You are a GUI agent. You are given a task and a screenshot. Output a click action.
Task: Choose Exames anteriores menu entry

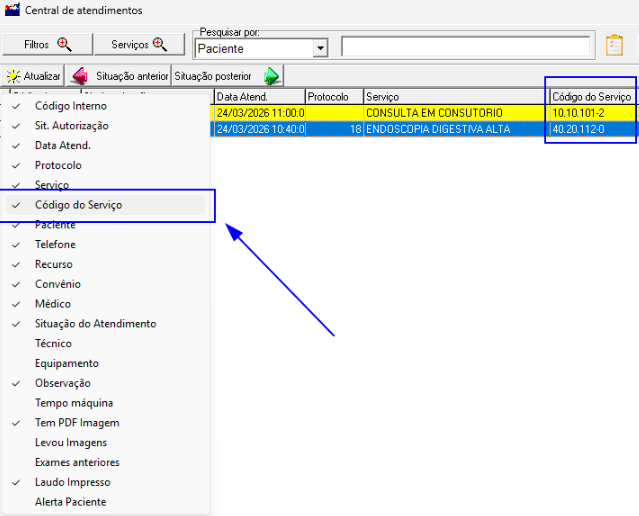pos(77,462)
